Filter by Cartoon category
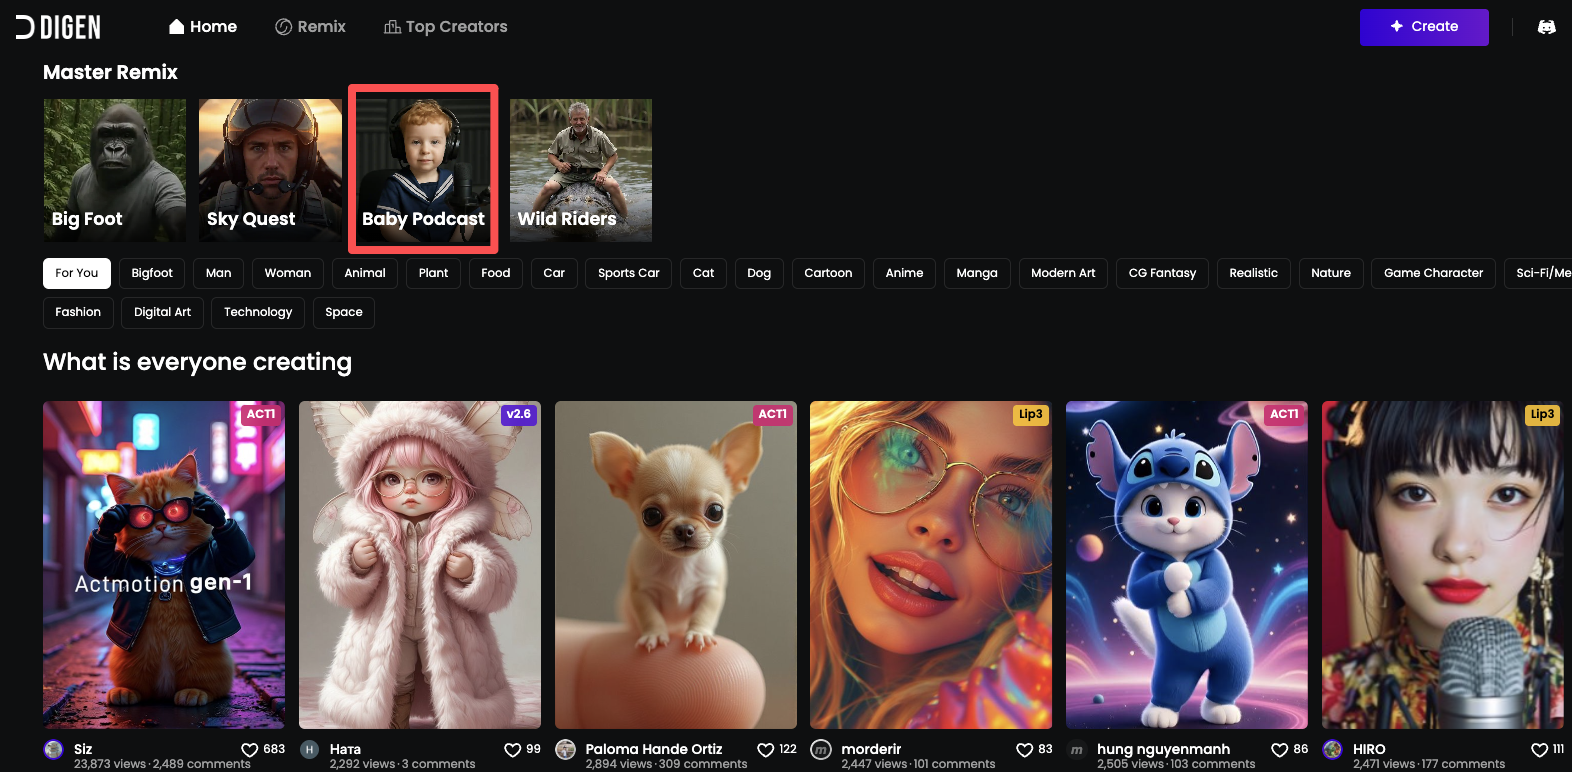Image resolution: width=1572 pixels, height=772 pixels. (x=828, y=273)
